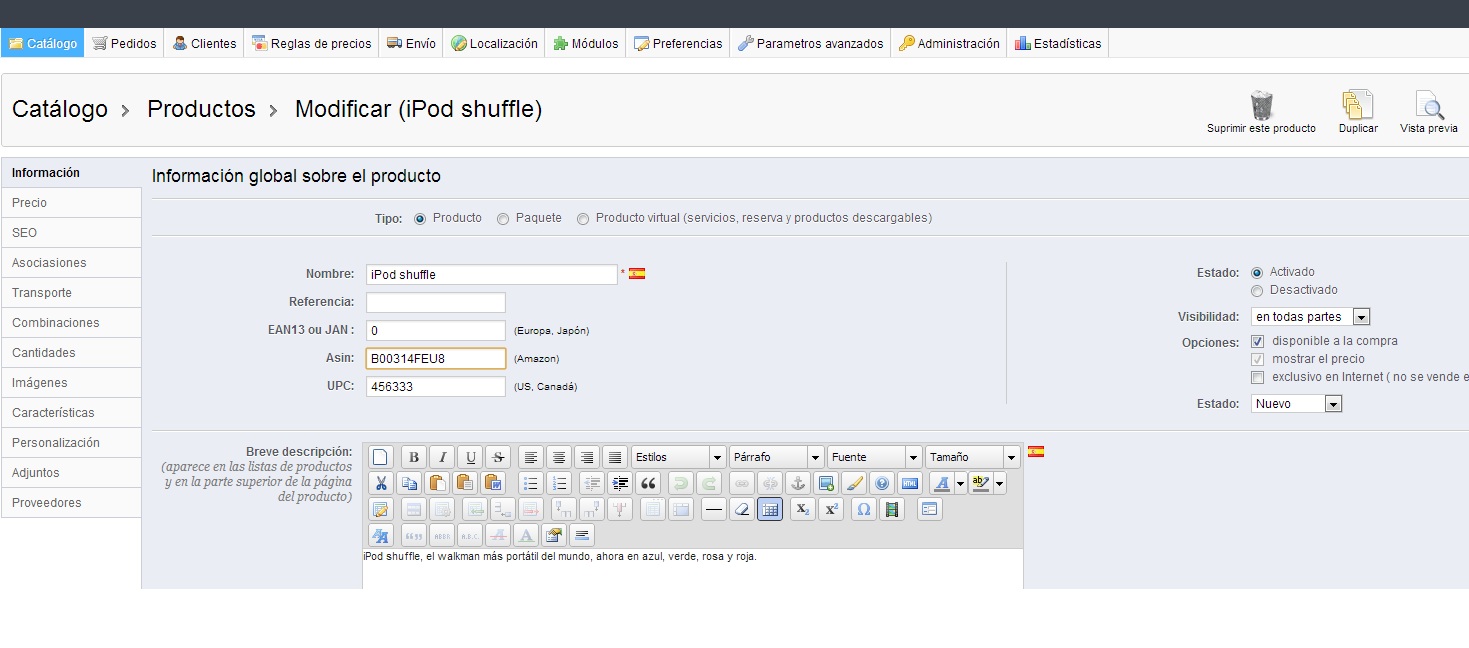1469x648 pixels.
Task: Click the highlighted table icon
Action: (769, 509)
